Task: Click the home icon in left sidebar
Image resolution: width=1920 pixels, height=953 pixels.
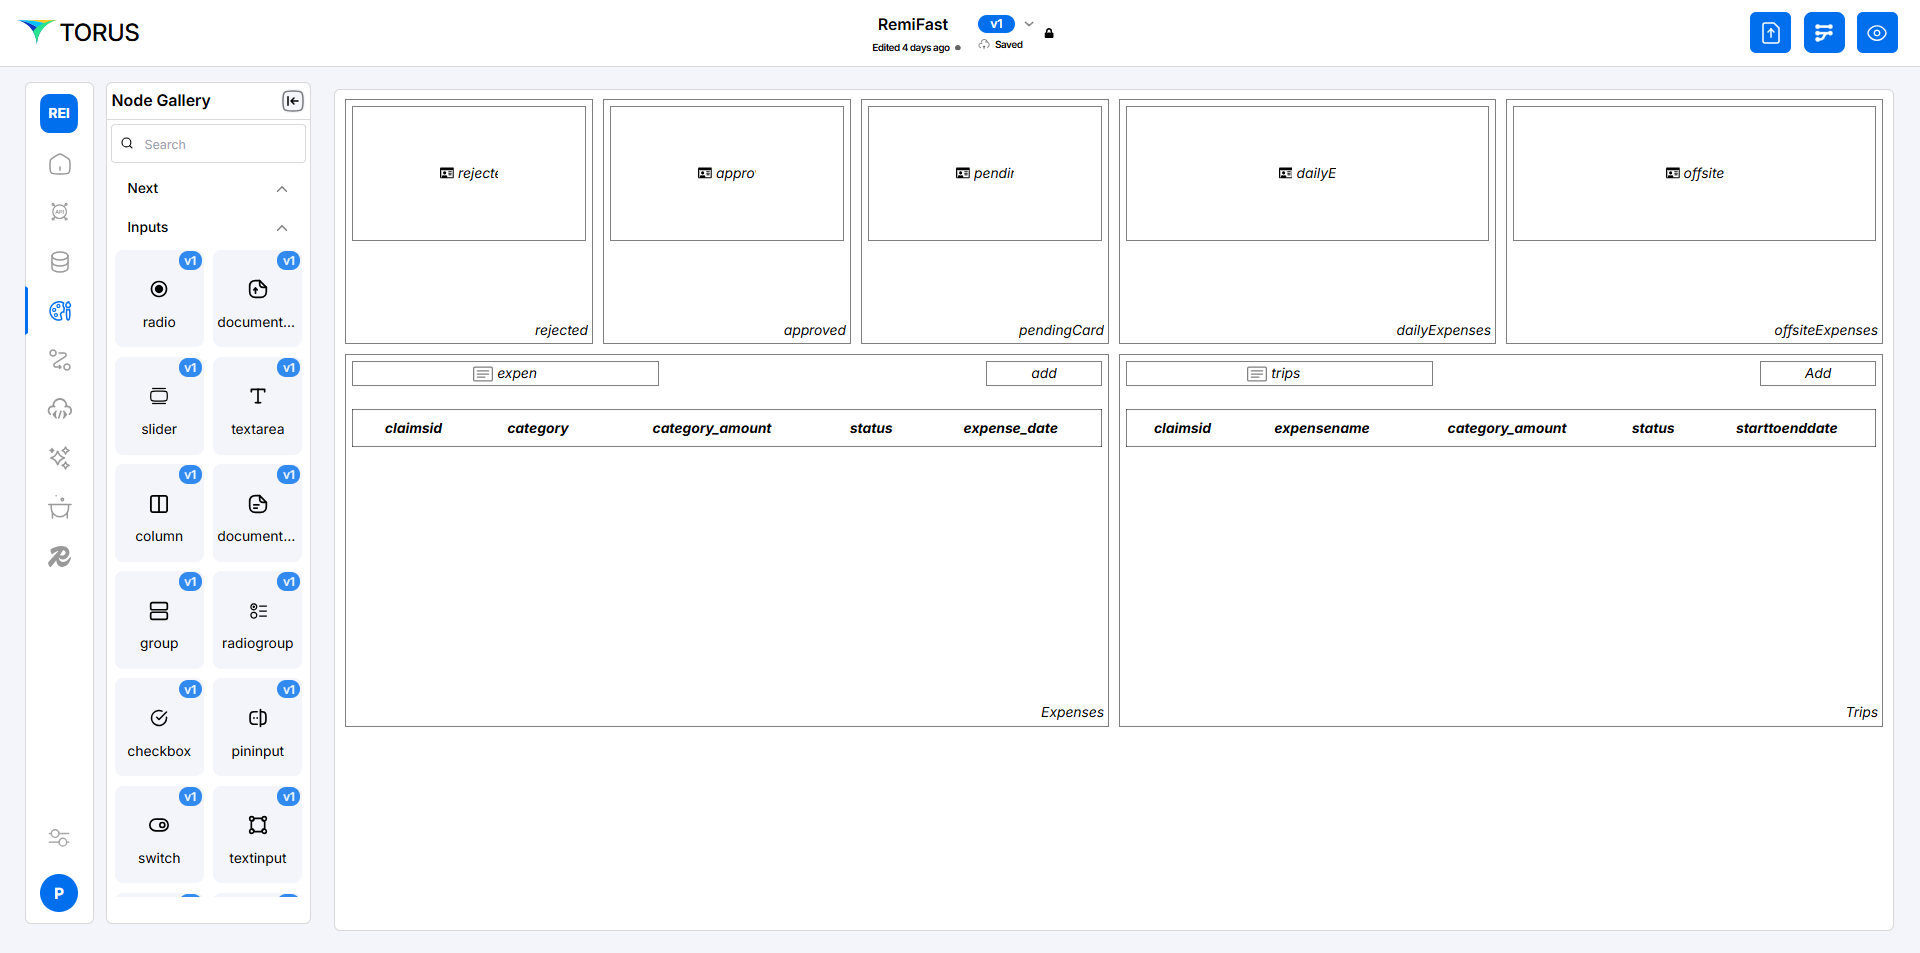Action: [x=60, y=164]
